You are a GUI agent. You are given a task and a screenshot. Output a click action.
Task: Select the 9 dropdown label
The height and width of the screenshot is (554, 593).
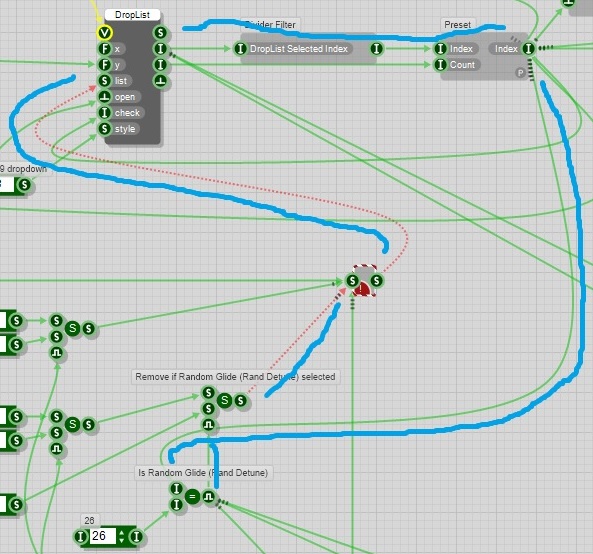[23, 169]
